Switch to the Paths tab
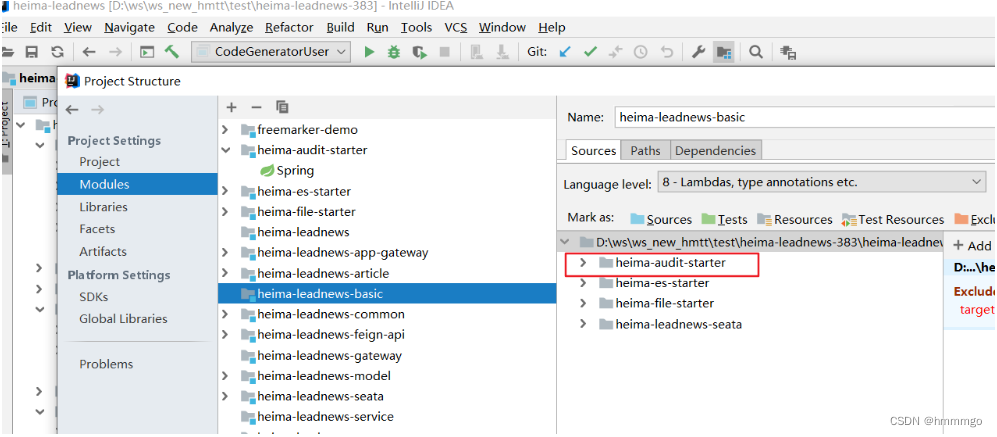997x437 pixels. pyautogui.click(x=645, y=151)
